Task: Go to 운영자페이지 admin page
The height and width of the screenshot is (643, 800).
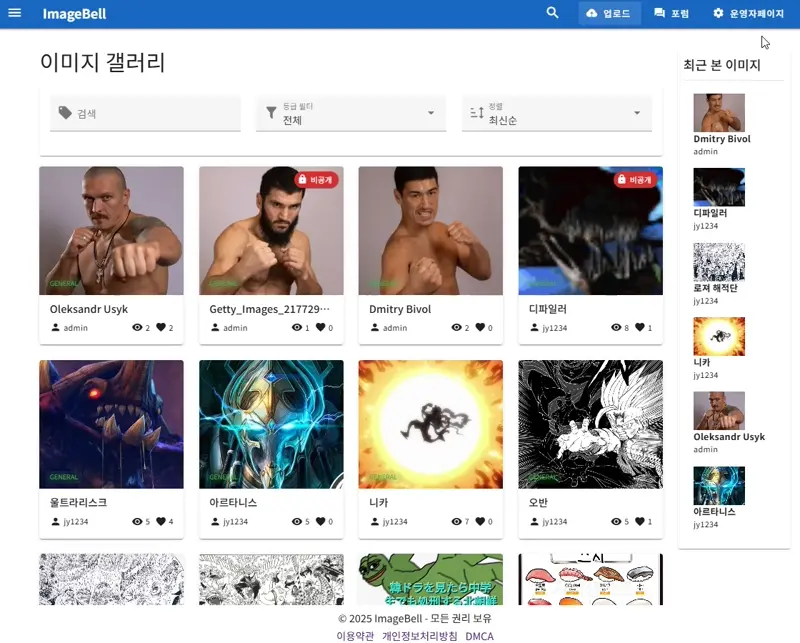Action: pos(748,14)
